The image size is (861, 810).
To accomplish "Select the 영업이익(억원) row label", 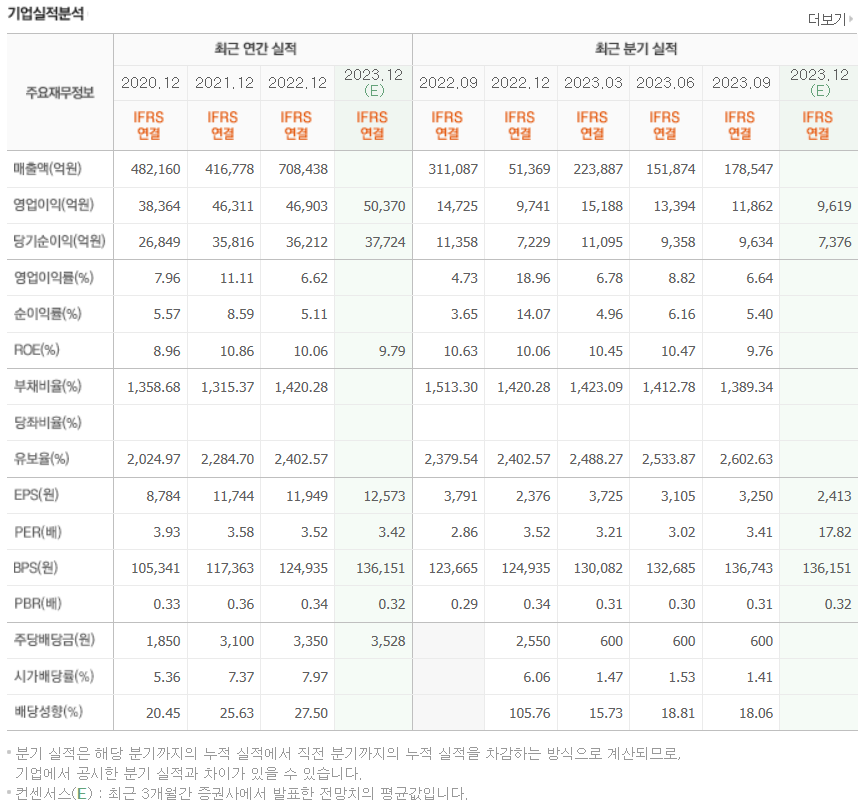I will point(54,205).
